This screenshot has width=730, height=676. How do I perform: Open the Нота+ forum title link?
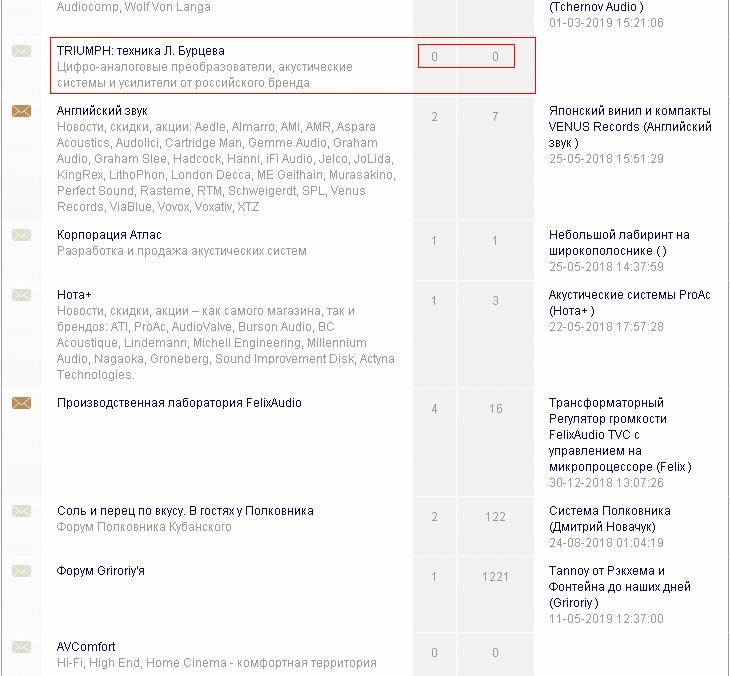tap(74, 295)
